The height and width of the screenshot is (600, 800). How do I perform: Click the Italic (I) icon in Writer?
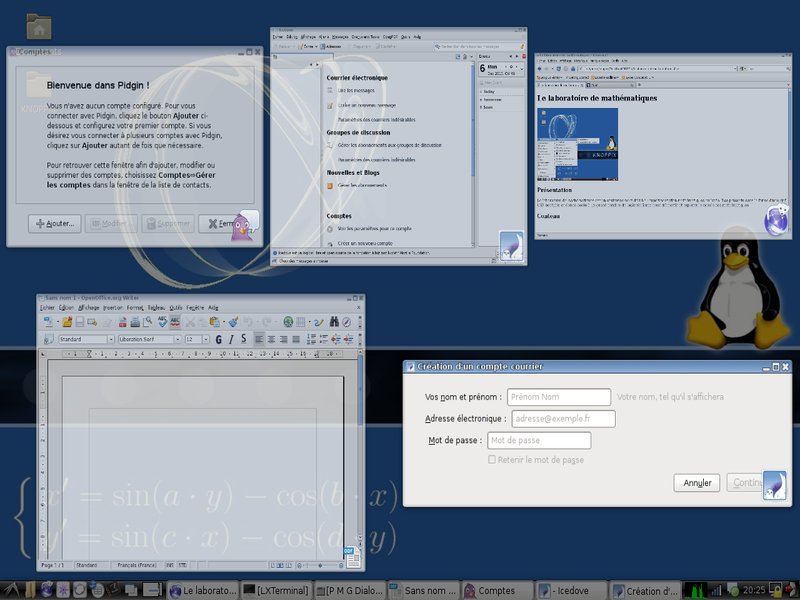(x=230, y=339)
